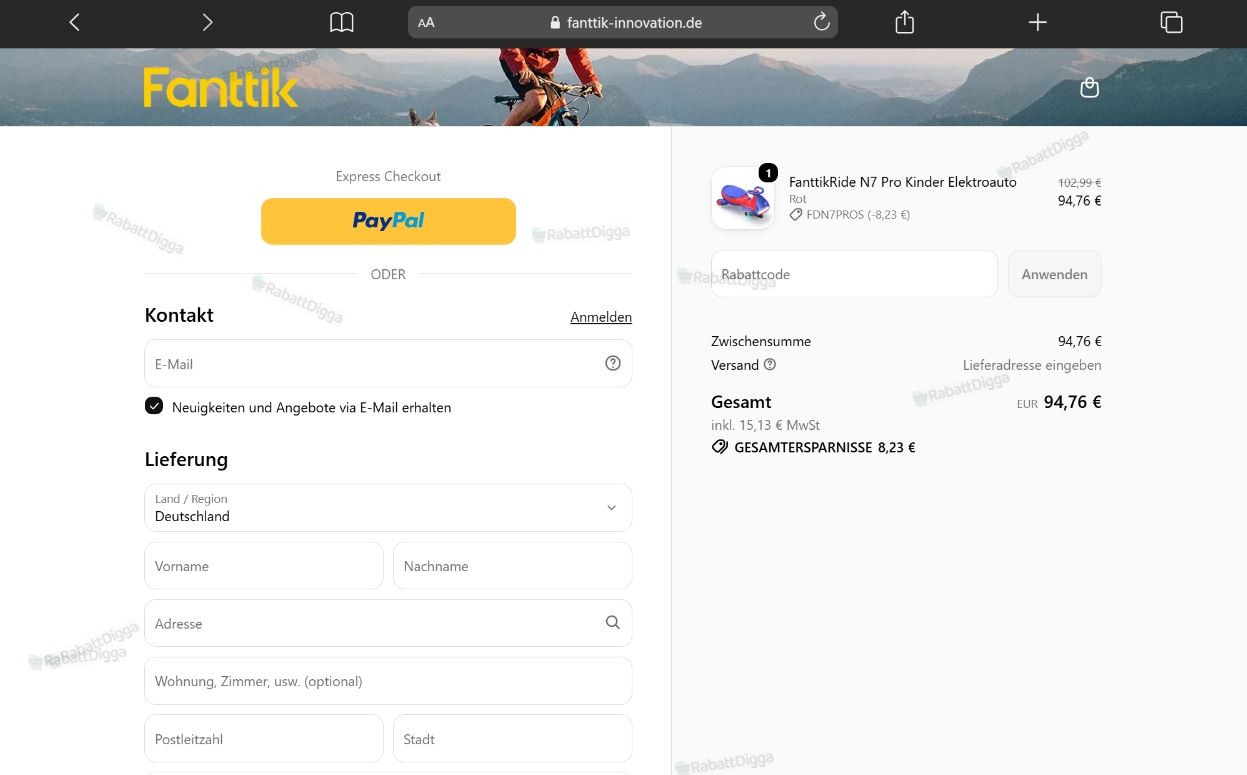Click the GESAMTERSPARNISSE 8,23 € text
Screen dimensions: 1247x775
pos(825,448)
